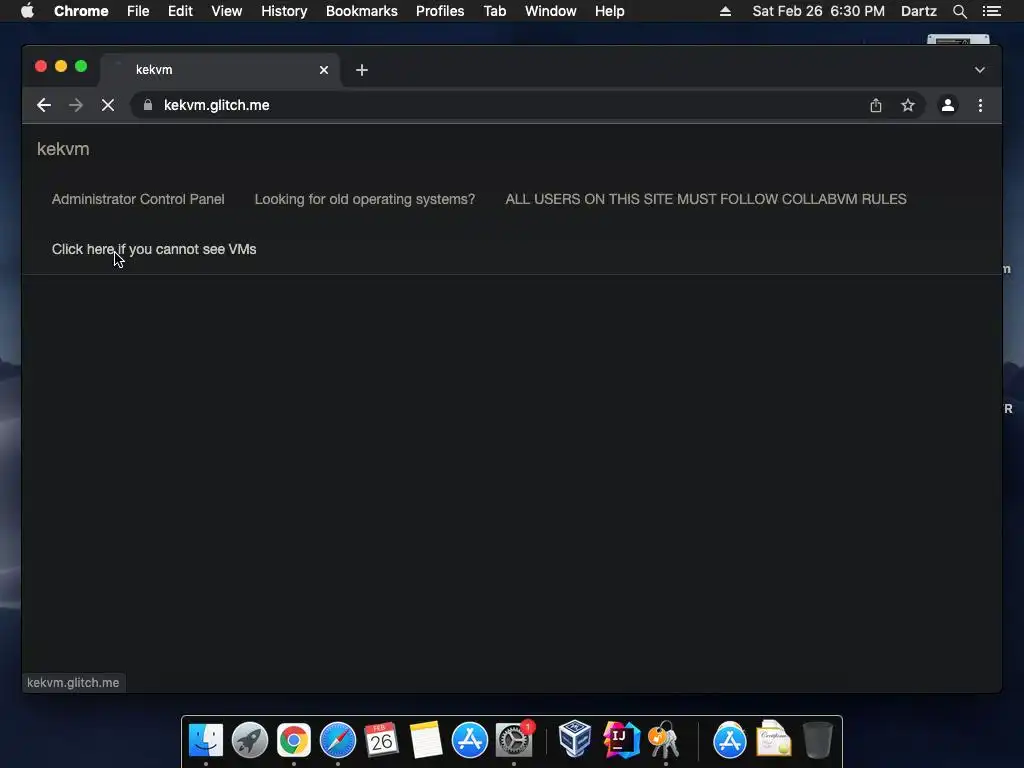This screenshot has width=1024, height=768.
Task: Open Google Chrome from the Dock
Action: [x=294, y=741]
